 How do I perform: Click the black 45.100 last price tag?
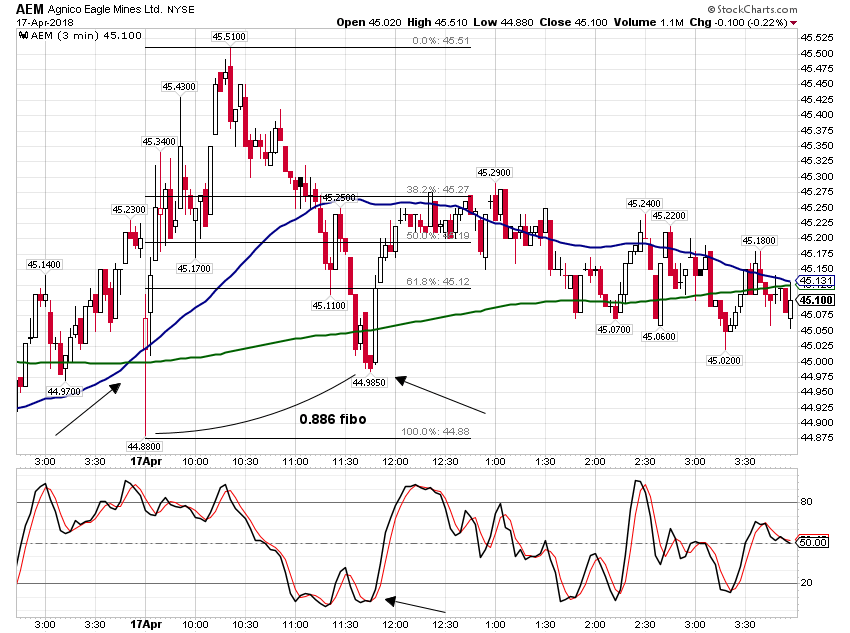click(x=816, y=300)
